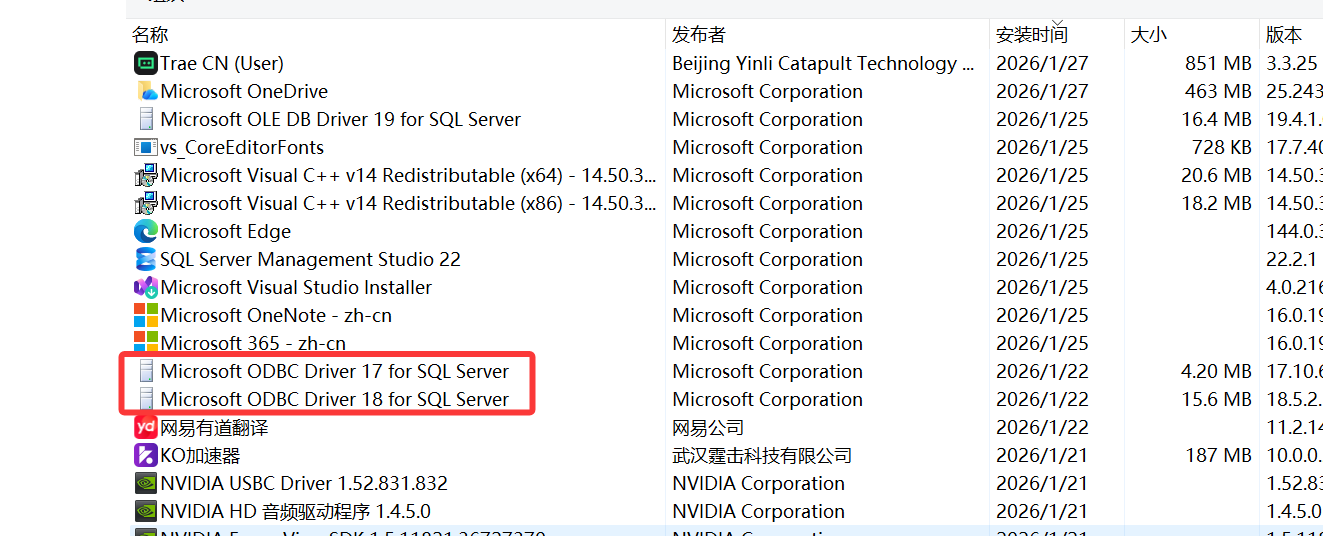This screenshot has height=536, width=1323.
Task: Sort by the 发布者 column header
Action: tap(699, 34)
